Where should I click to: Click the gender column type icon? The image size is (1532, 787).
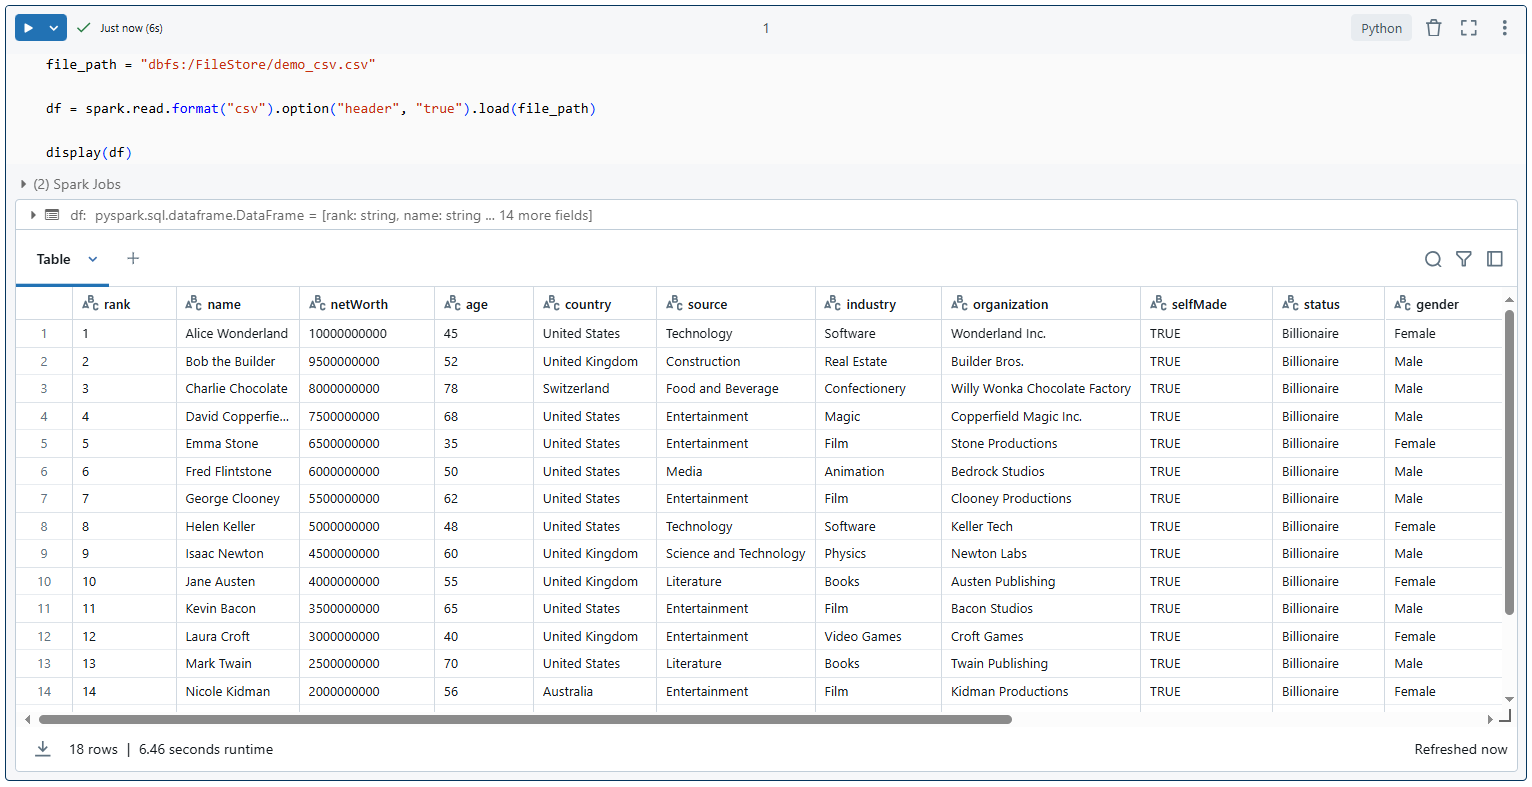[x=1402, y=303]
